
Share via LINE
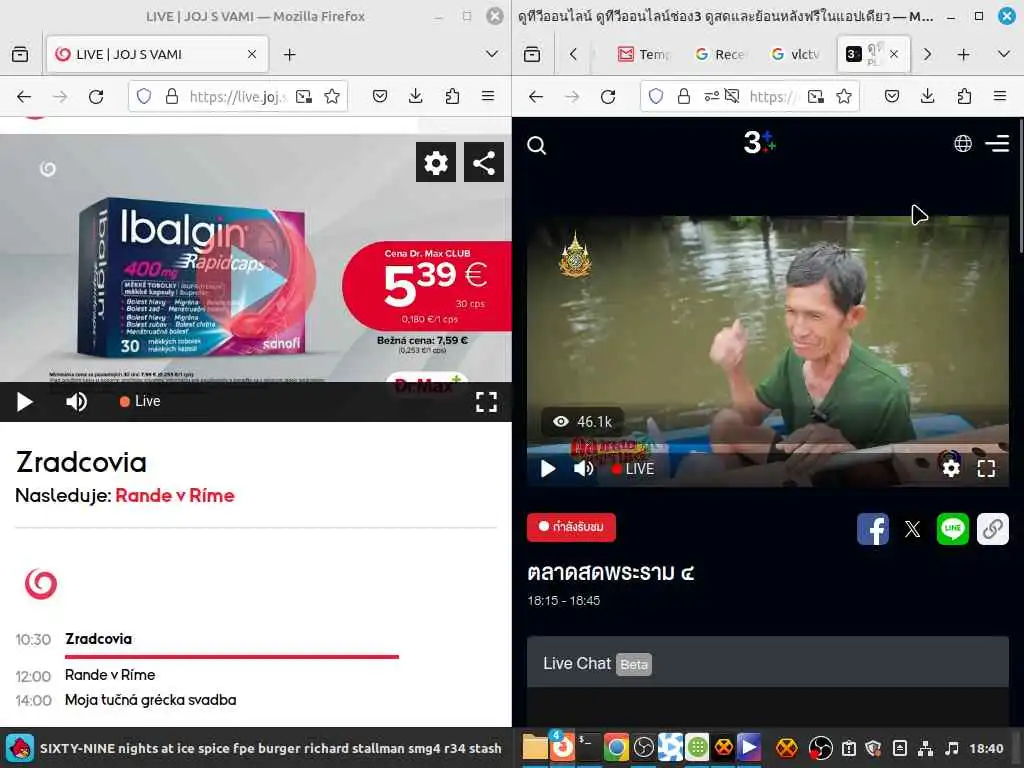point(952,528)
